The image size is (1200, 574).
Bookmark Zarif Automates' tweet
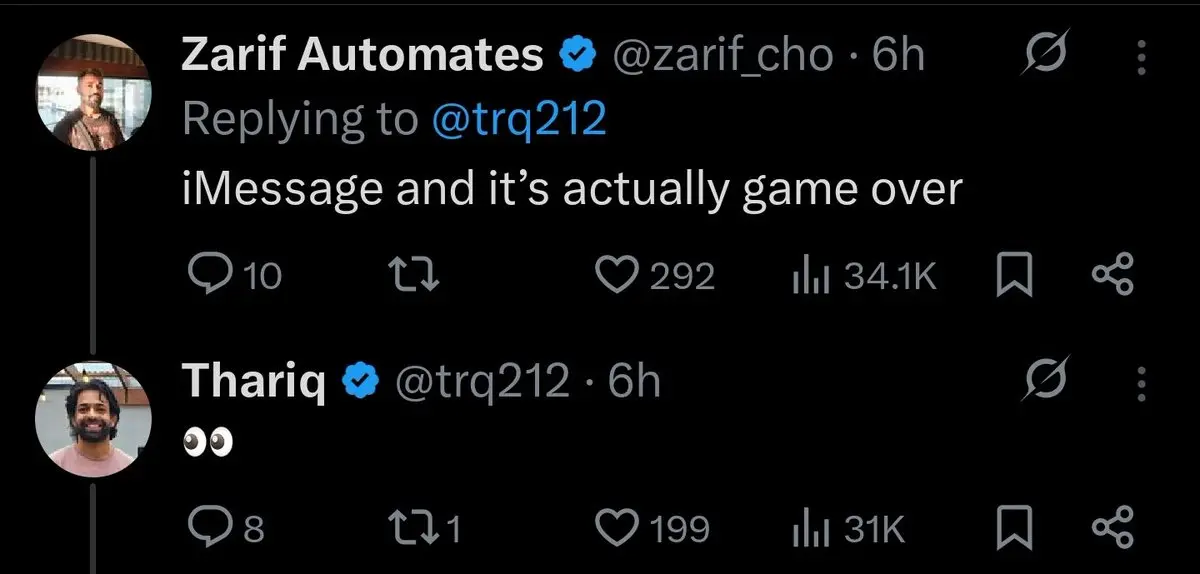coord(1015,275)
